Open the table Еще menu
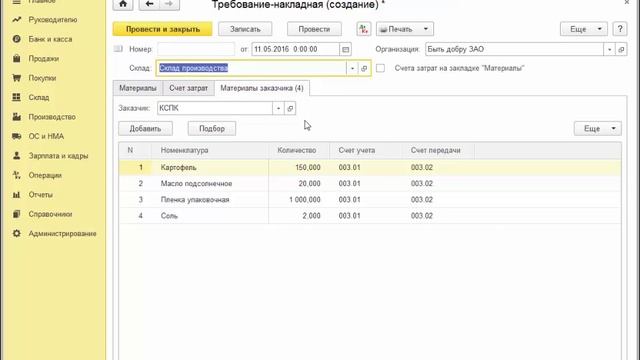Screen dimensions: 640x360 (598, 129)
